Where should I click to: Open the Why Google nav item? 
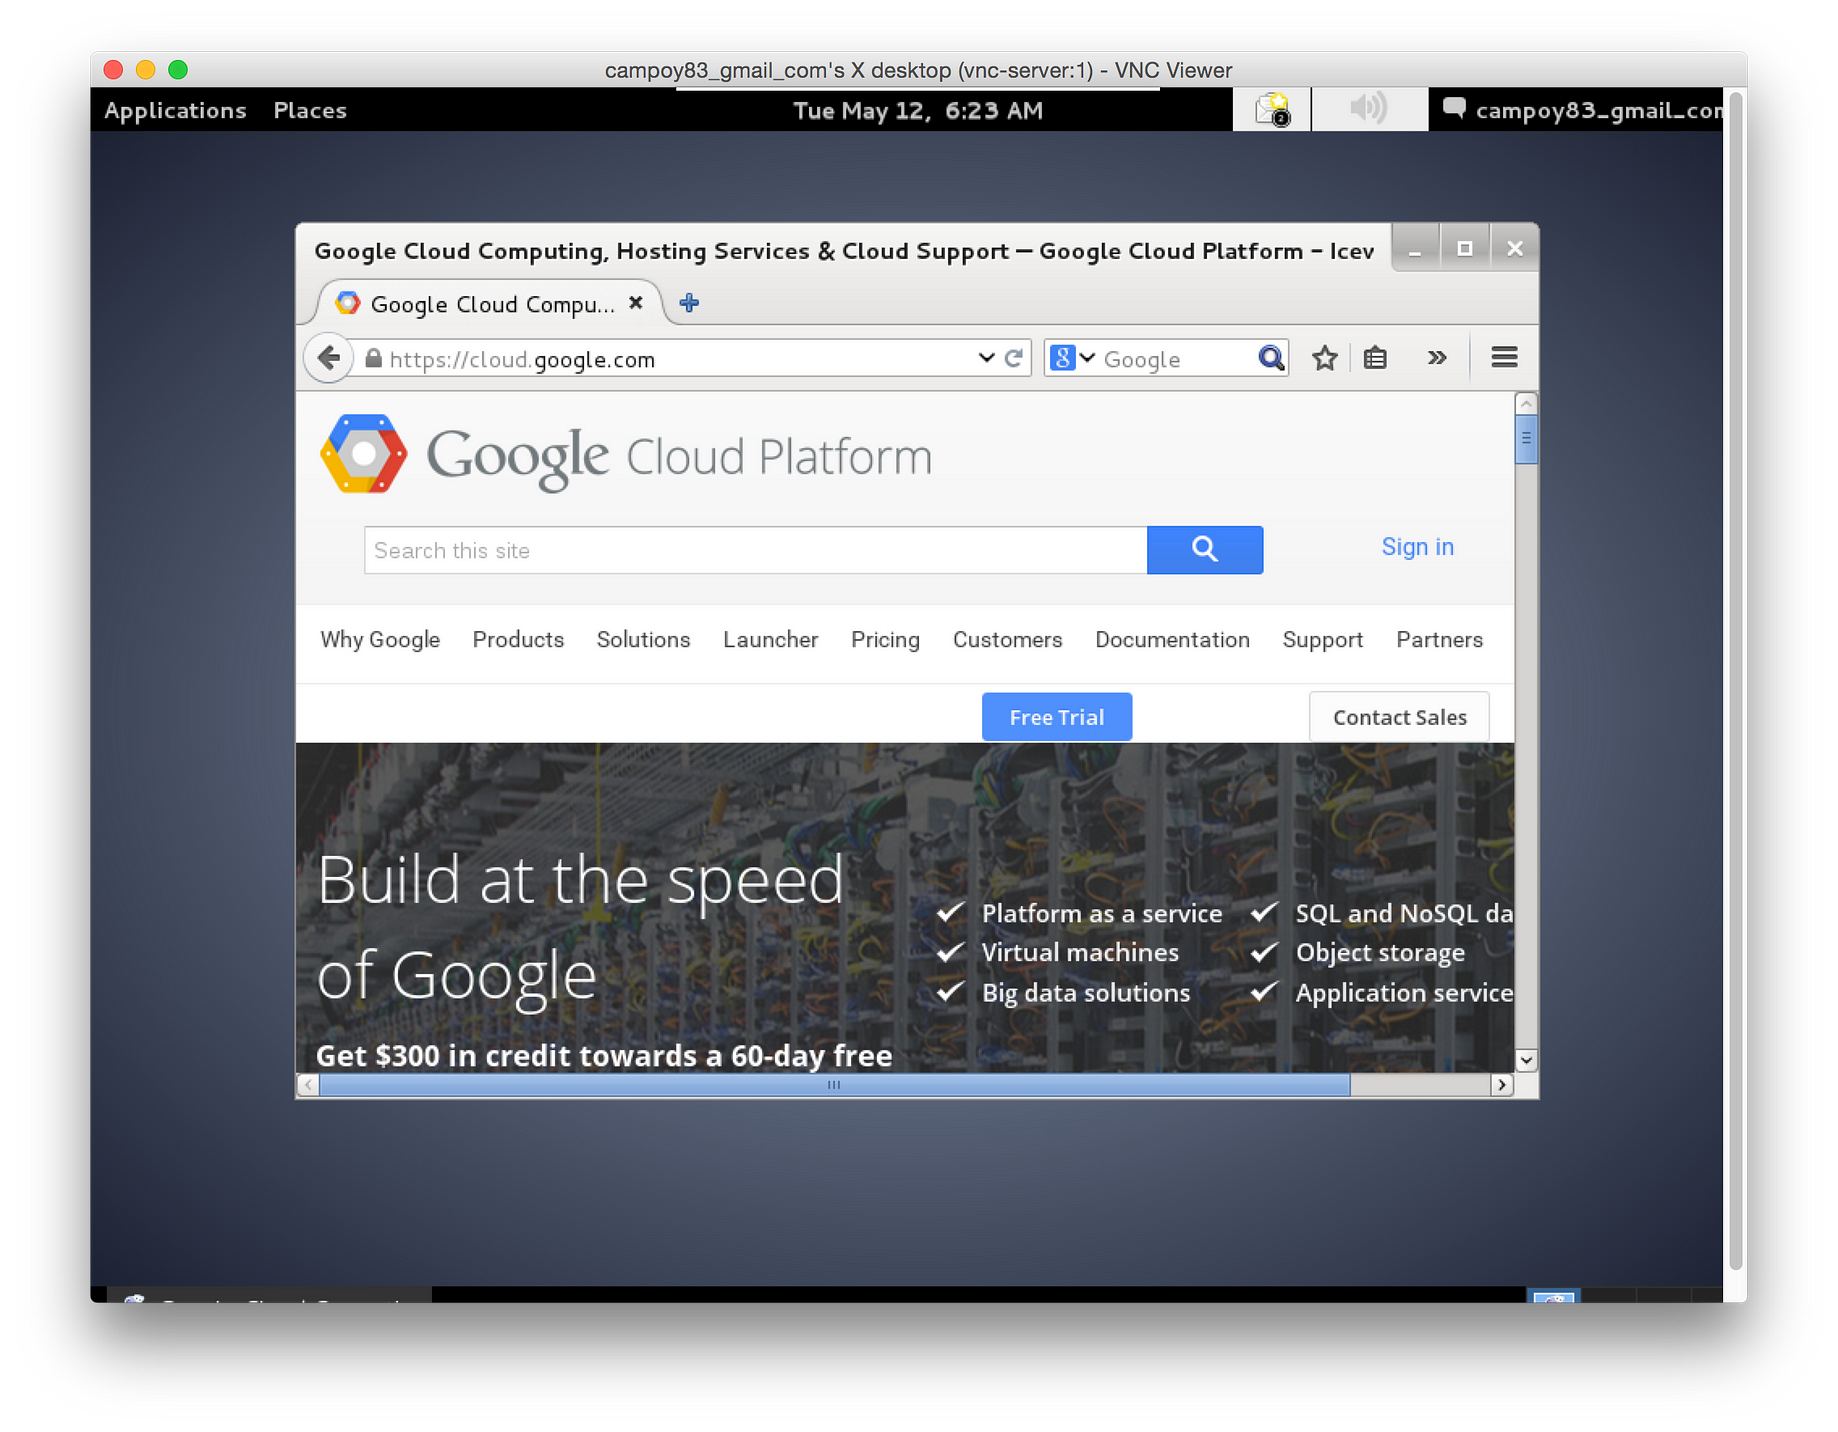380,640
